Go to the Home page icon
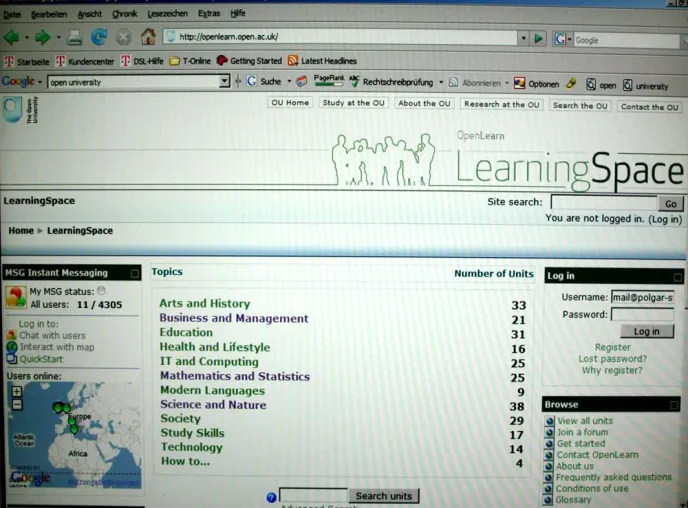This screenshot has height=508, width=688. pyautogui.click(x=148, y=36)
